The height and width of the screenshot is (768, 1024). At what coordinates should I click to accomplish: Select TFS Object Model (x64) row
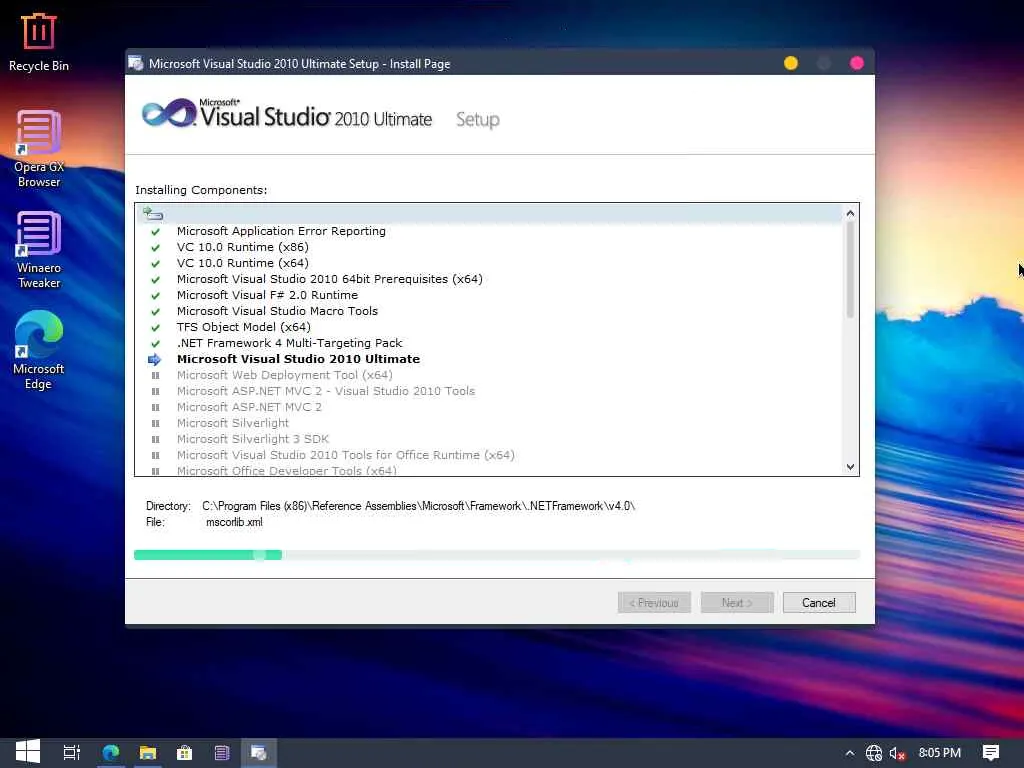[243, 327]
